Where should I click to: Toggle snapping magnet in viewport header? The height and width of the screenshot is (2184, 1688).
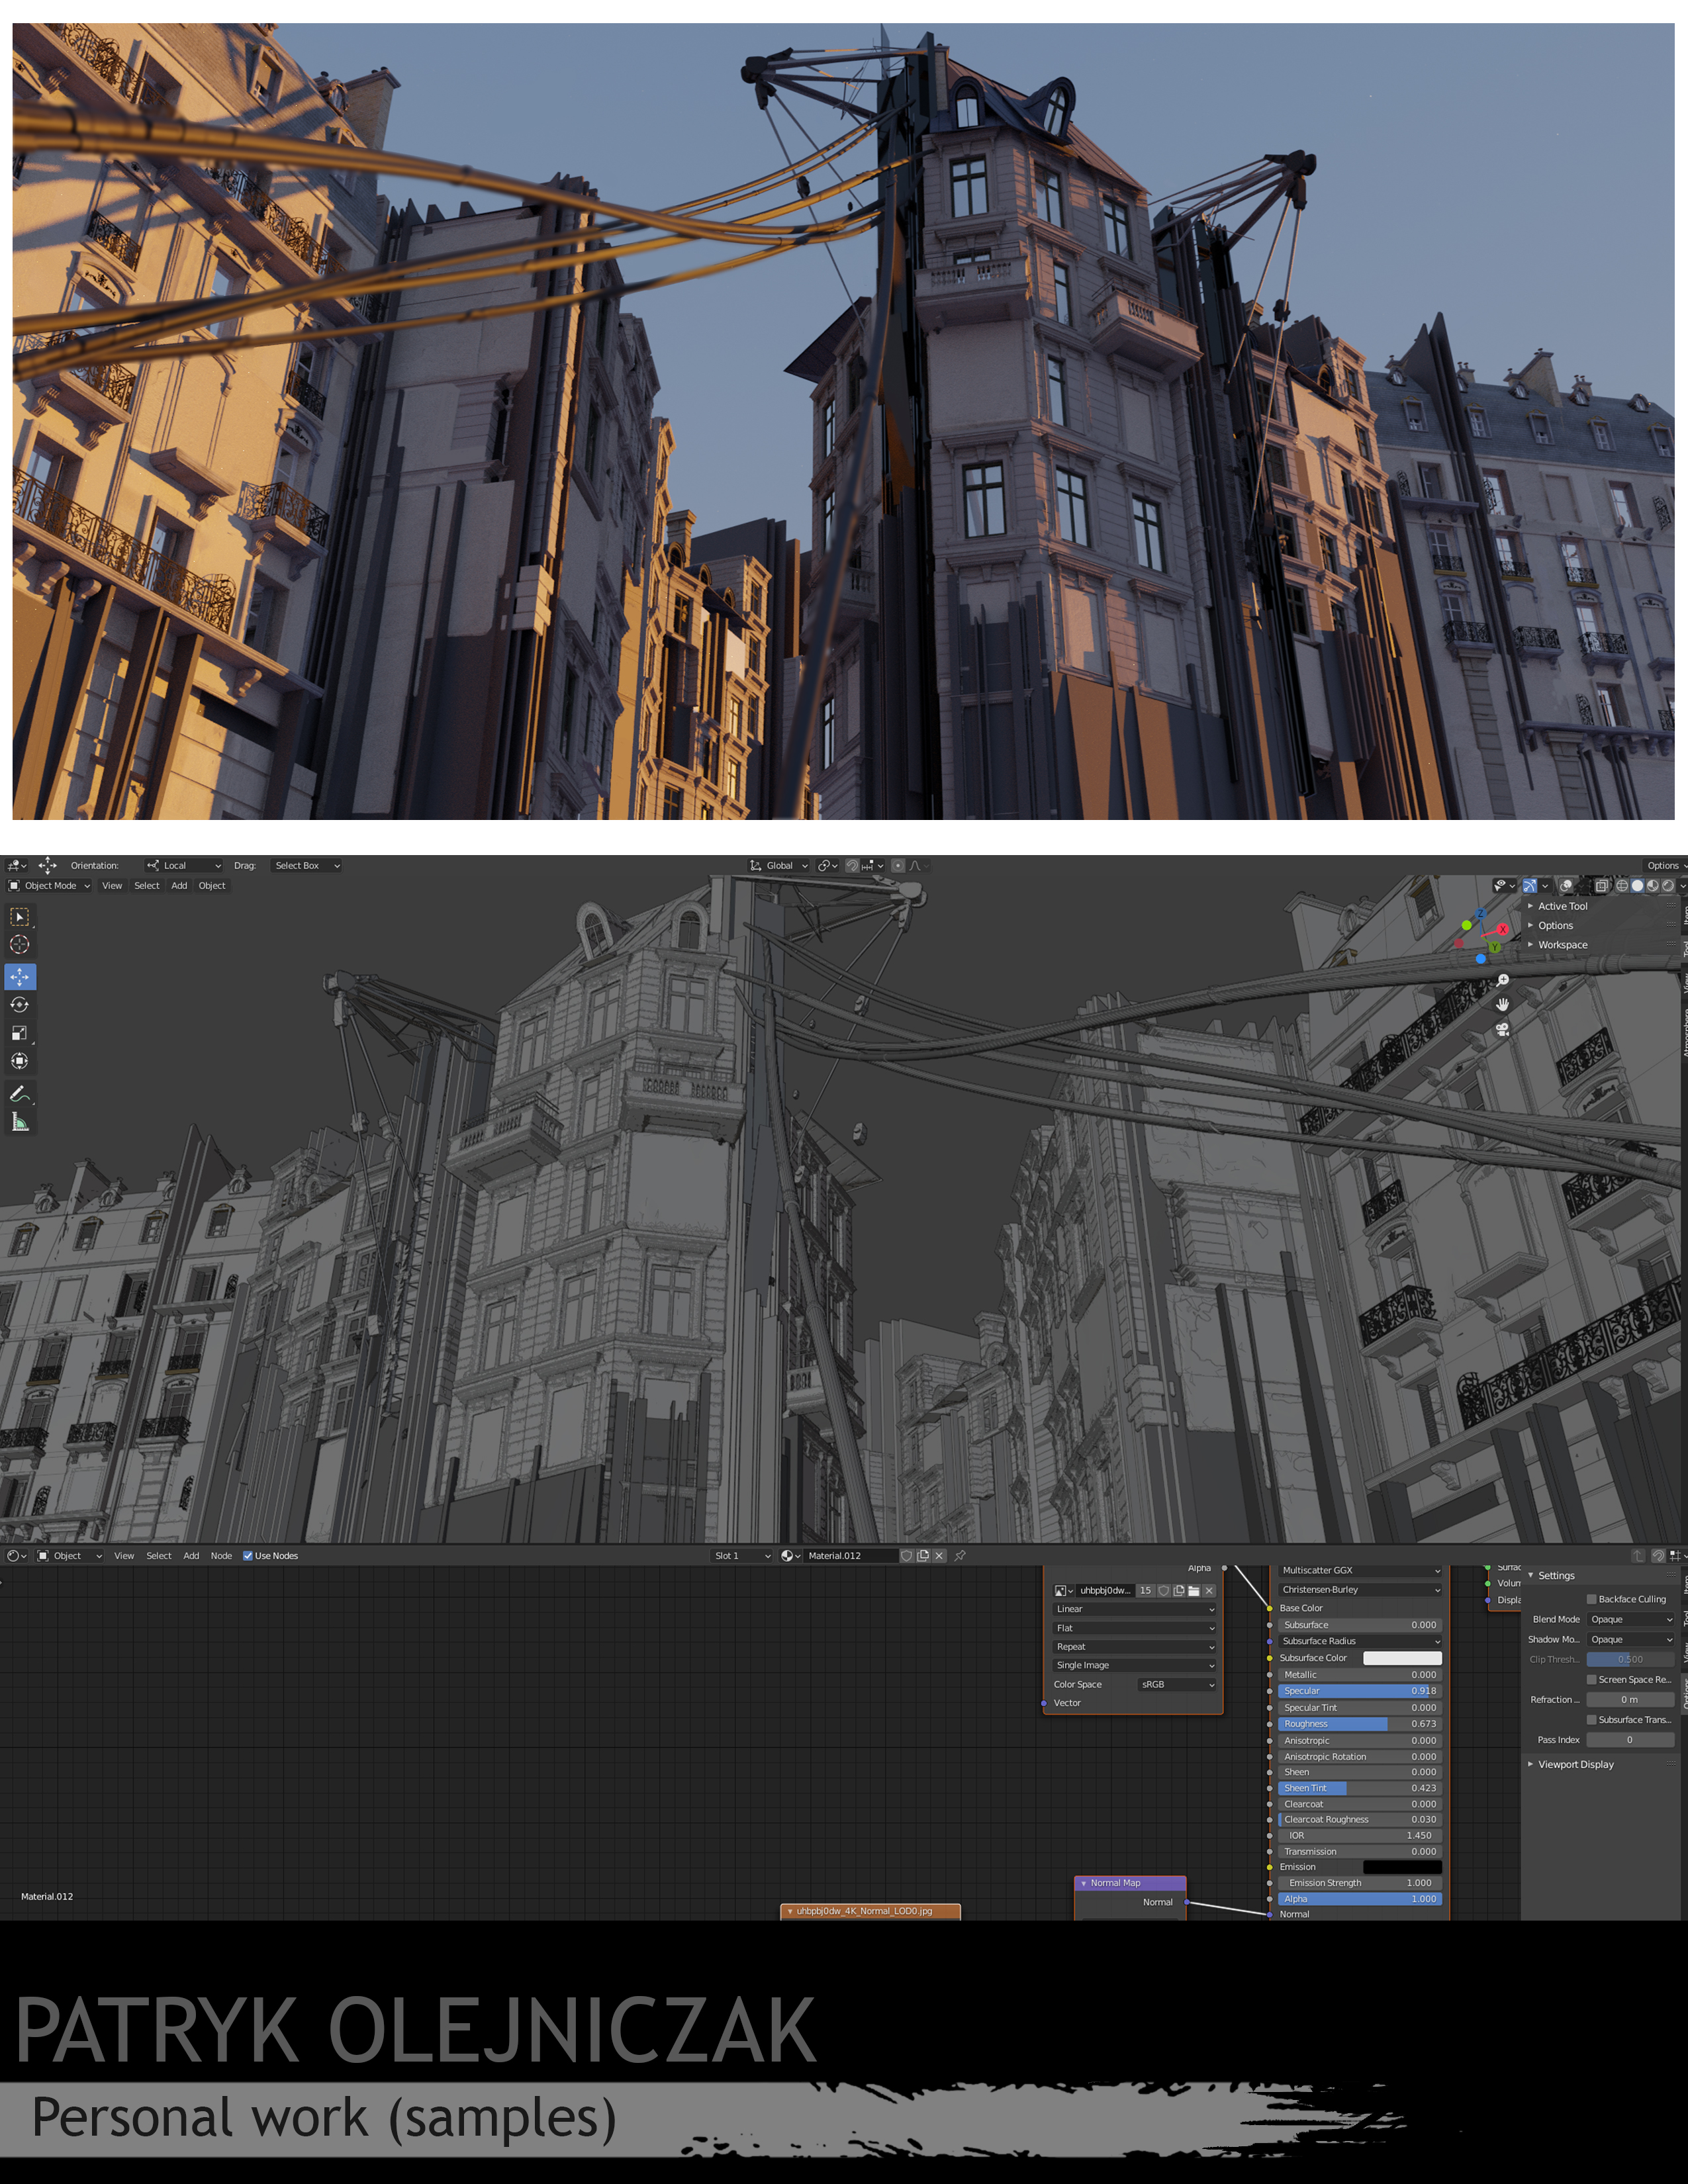tap(853, 865)
